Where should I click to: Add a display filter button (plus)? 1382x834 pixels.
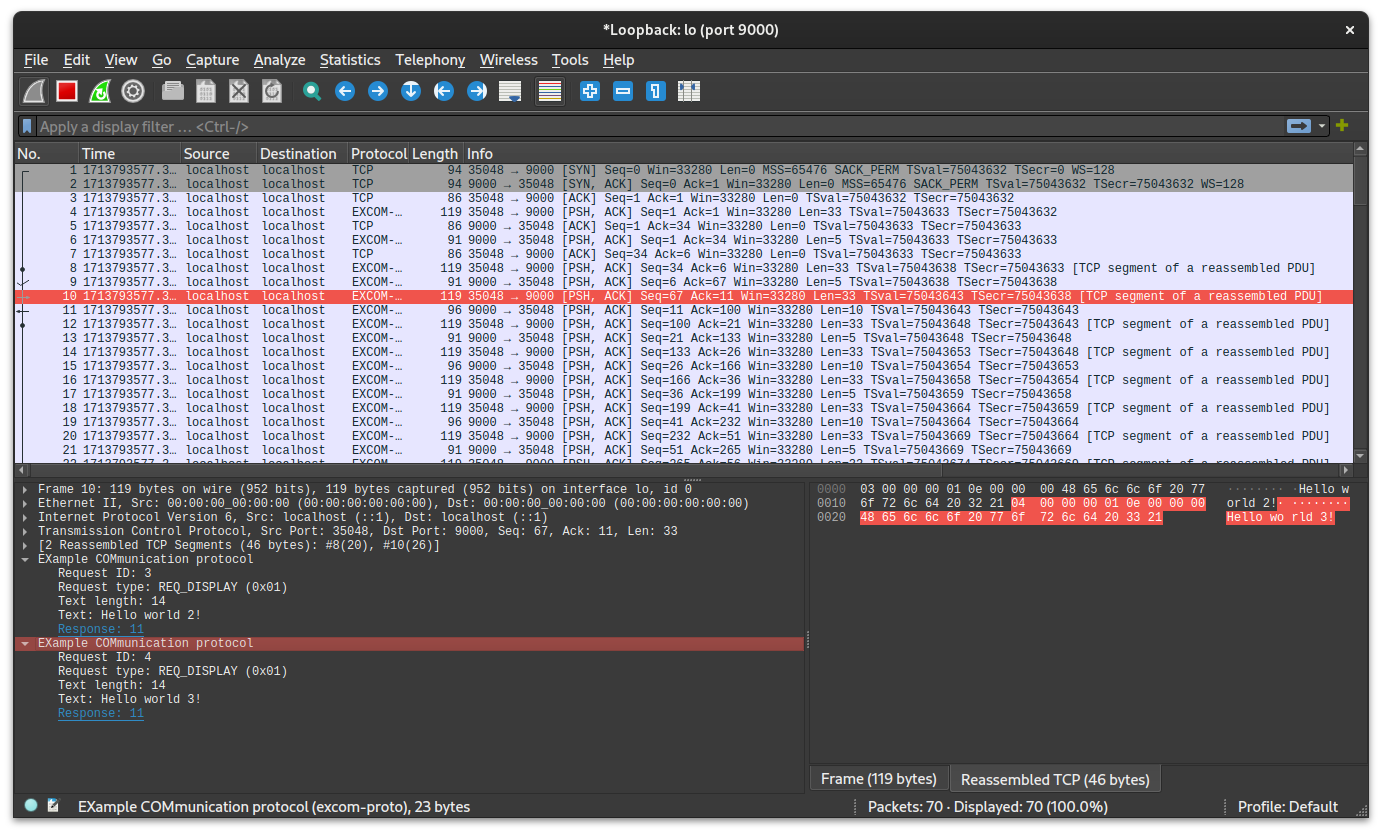(1342, 126)
